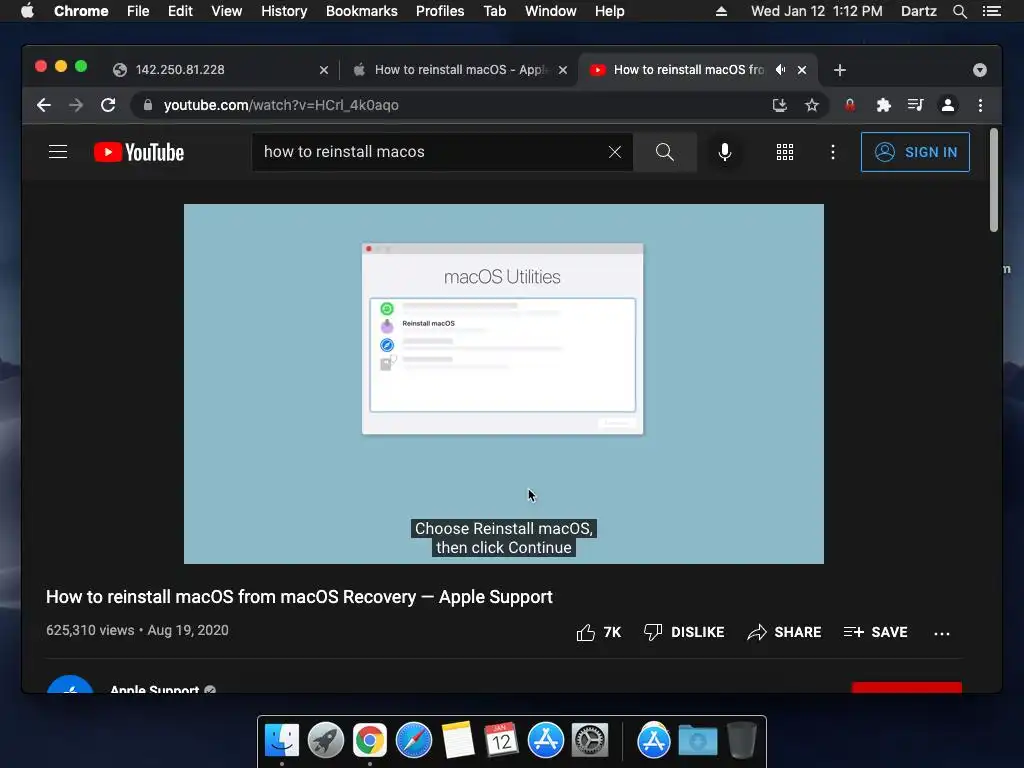The height and width of the screenshot is (768, 1024).
Task: Open the Help menu
Action: click(609, 11)
